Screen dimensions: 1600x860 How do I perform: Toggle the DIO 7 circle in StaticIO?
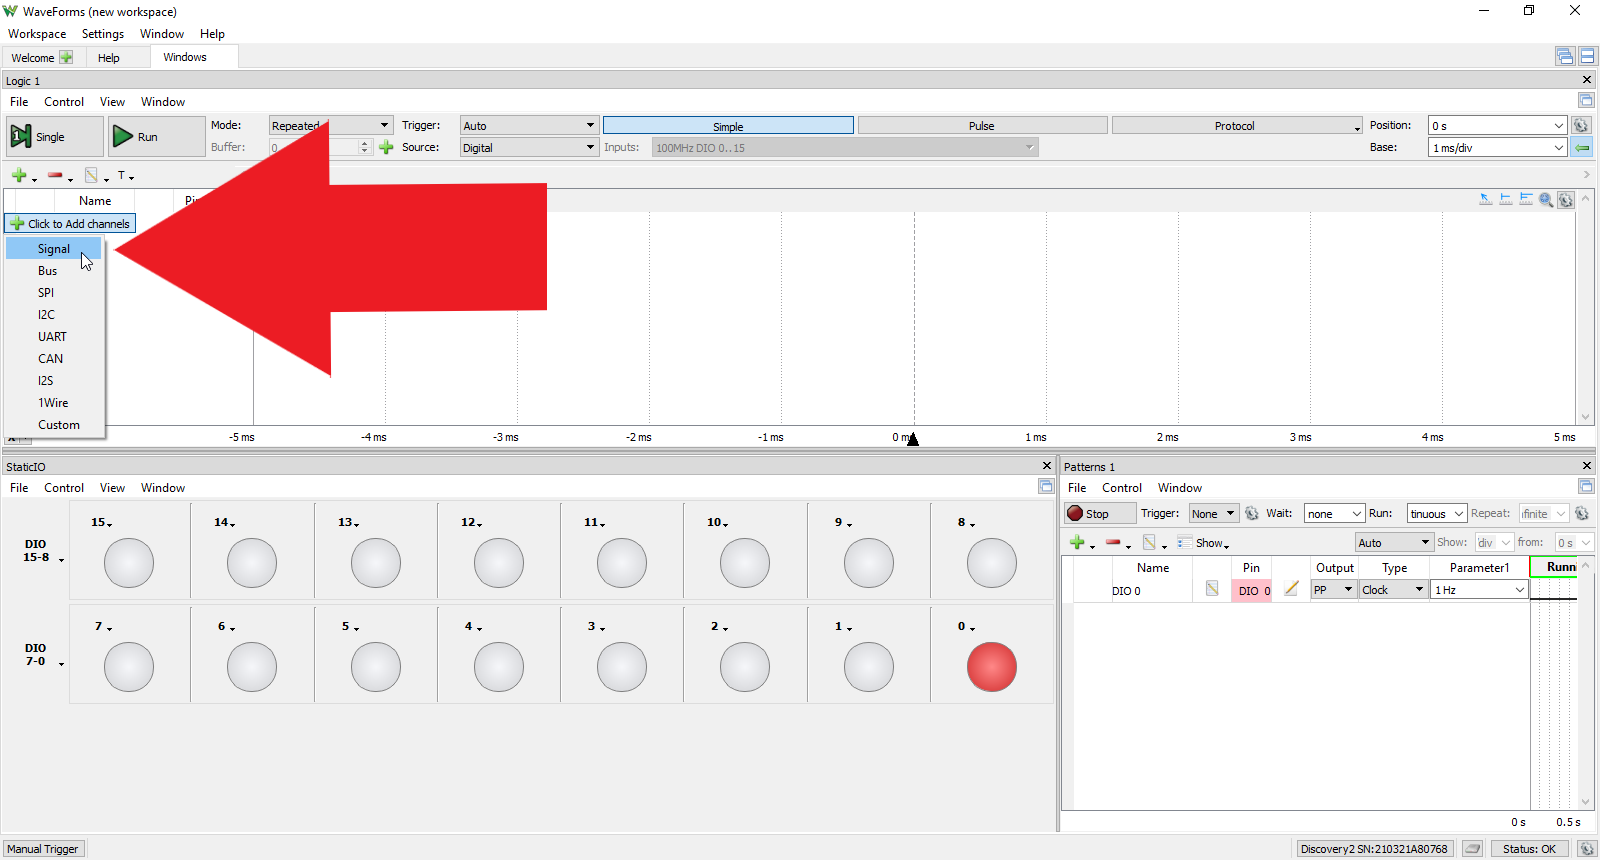pos(129,667)
